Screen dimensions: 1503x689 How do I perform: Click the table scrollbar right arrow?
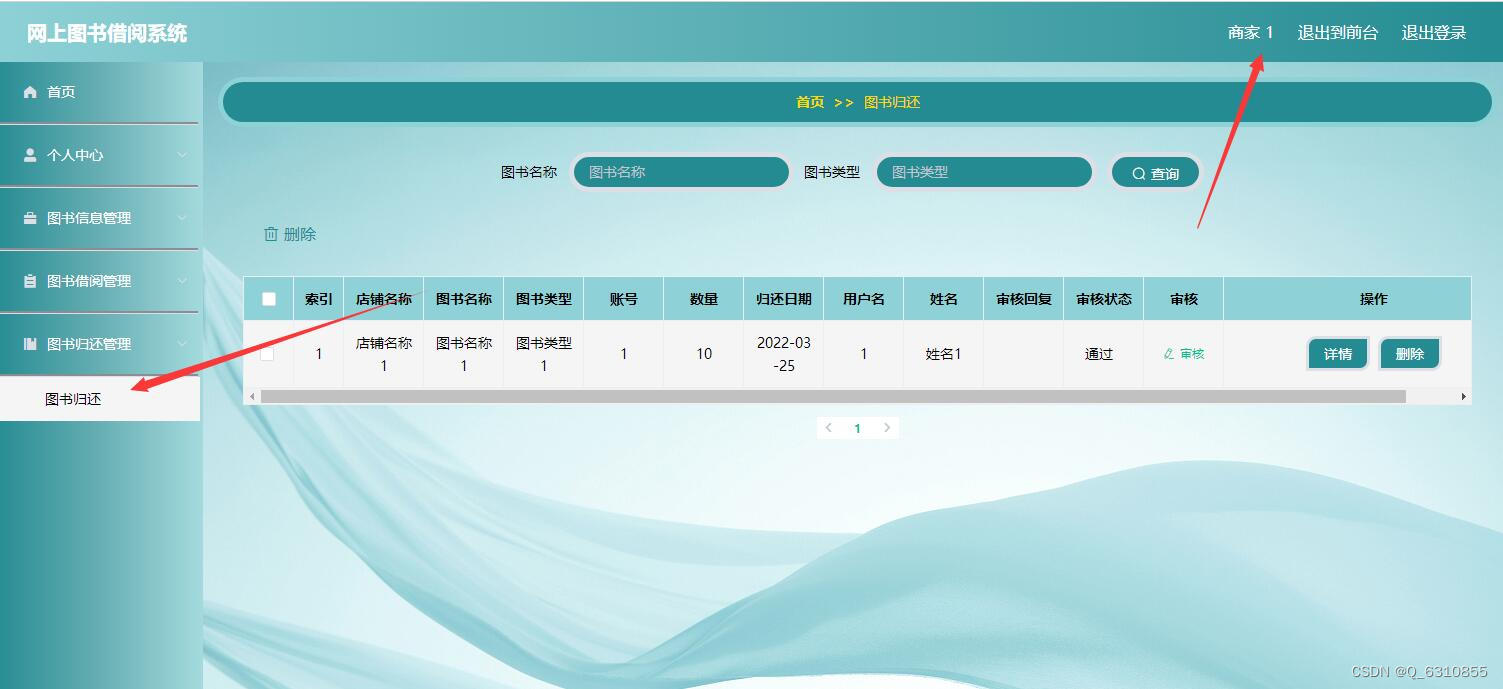point(1464,397)
